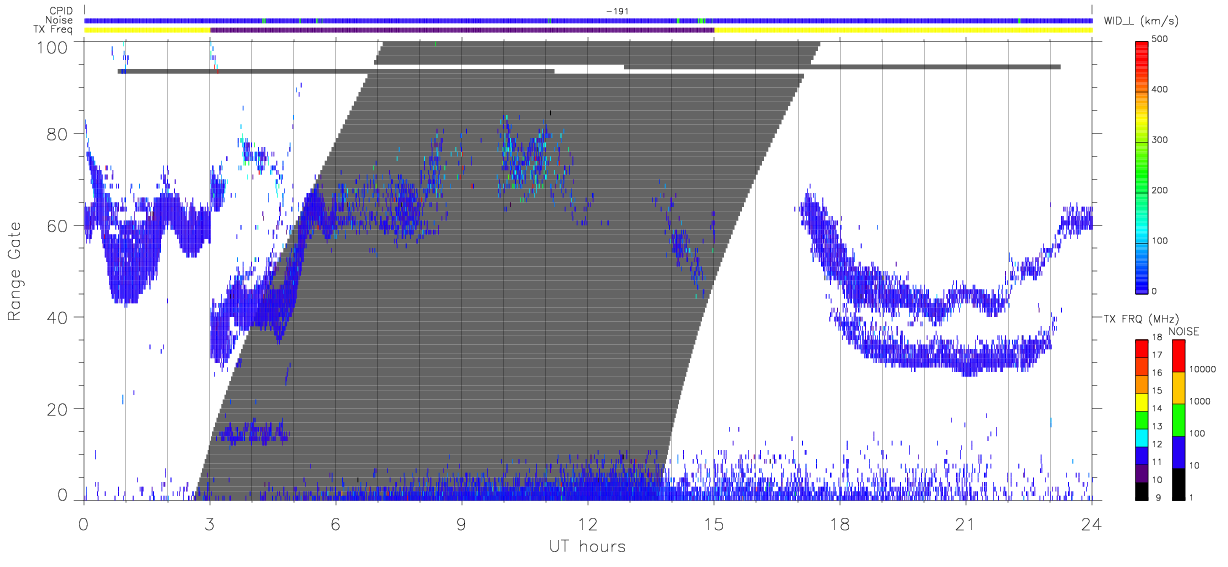
Task: Click the 200 tick on the WID colorbar
Action: pos(1162,190)
